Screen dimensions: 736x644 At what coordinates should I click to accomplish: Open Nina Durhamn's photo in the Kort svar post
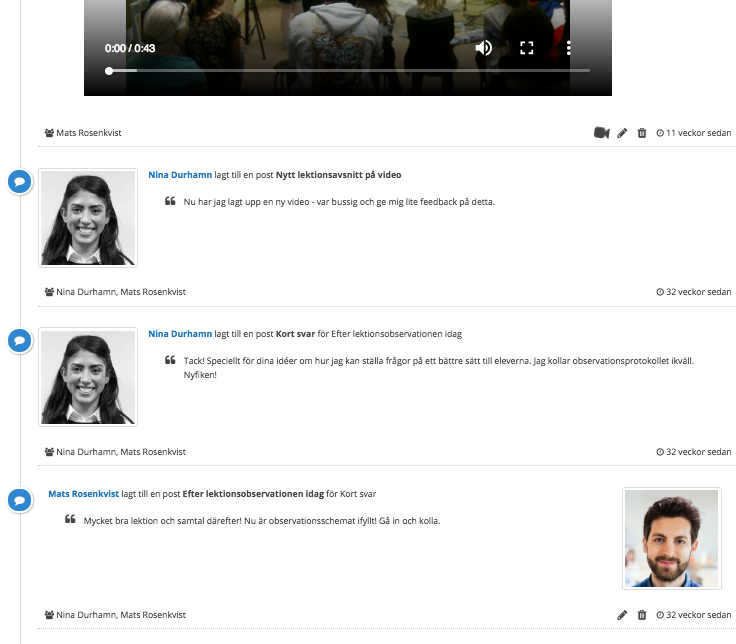point(88,377)
